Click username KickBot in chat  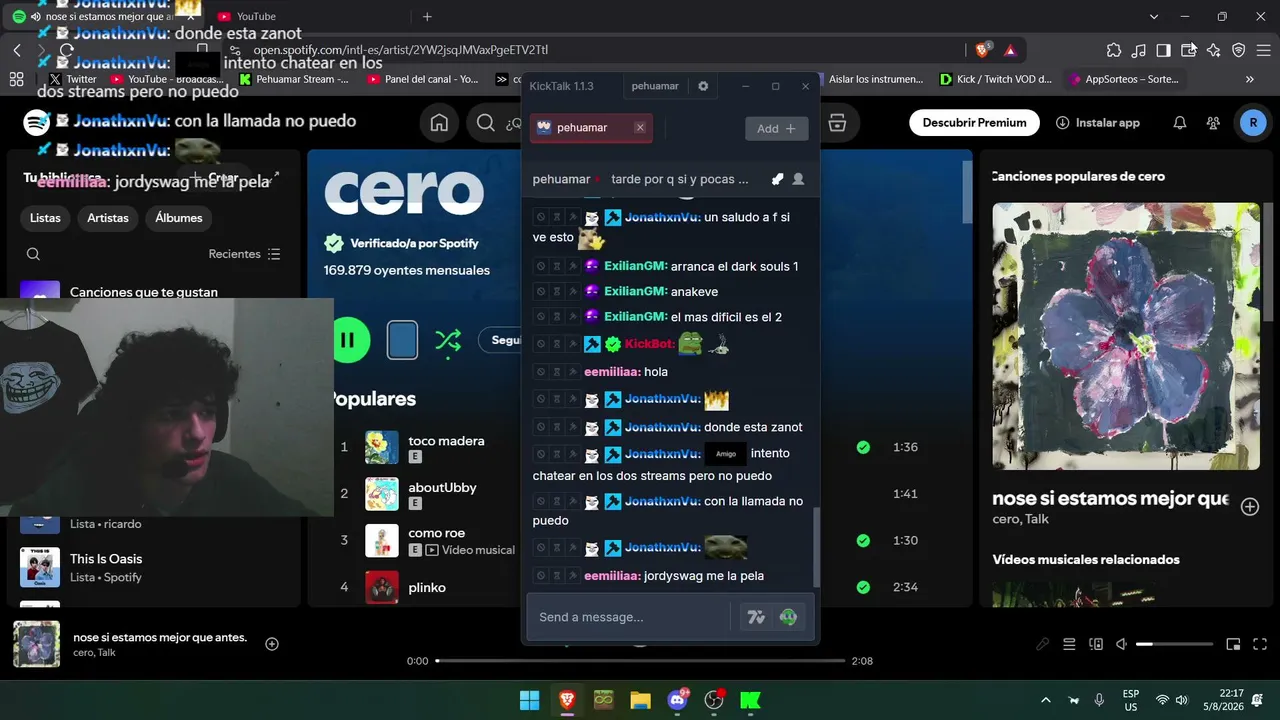coord(649,344)
